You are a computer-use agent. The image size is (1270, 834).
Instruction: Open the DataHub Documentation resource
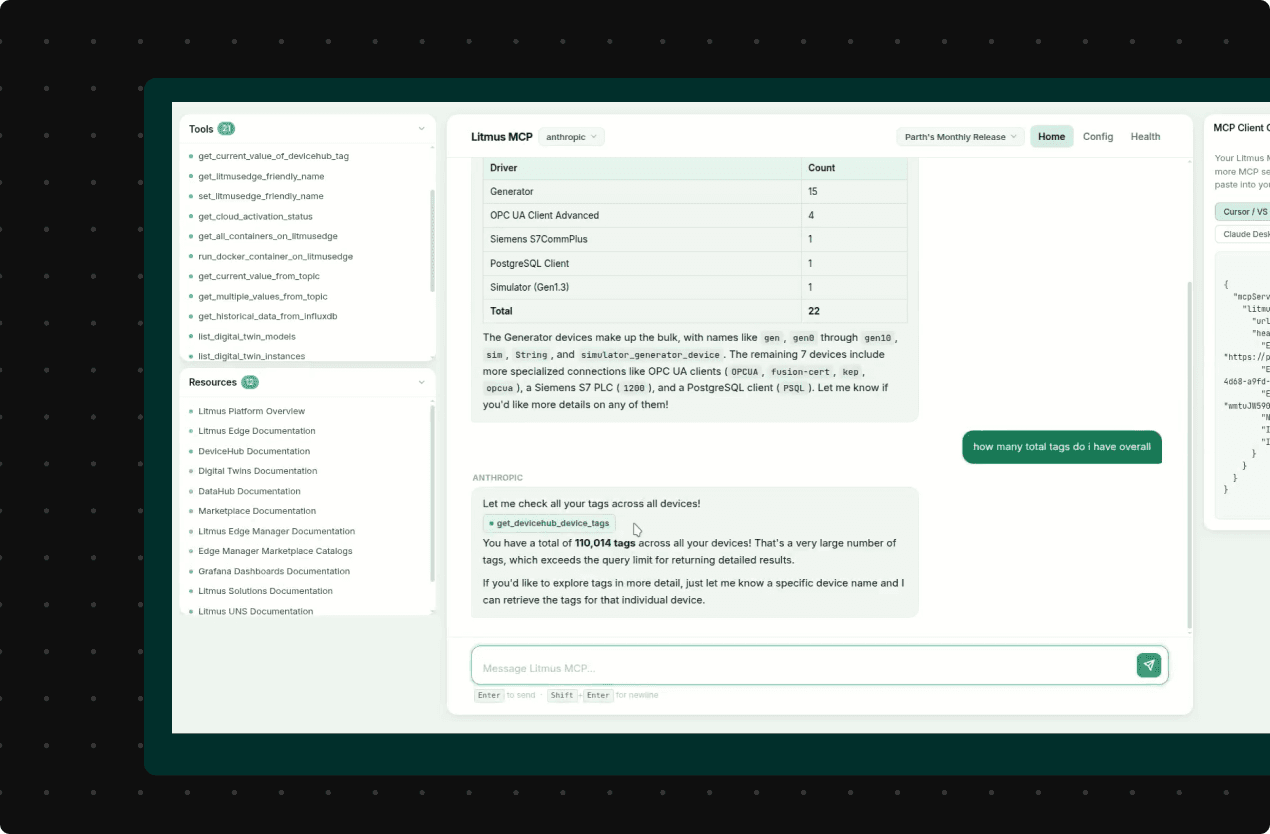tap(251, 491)
